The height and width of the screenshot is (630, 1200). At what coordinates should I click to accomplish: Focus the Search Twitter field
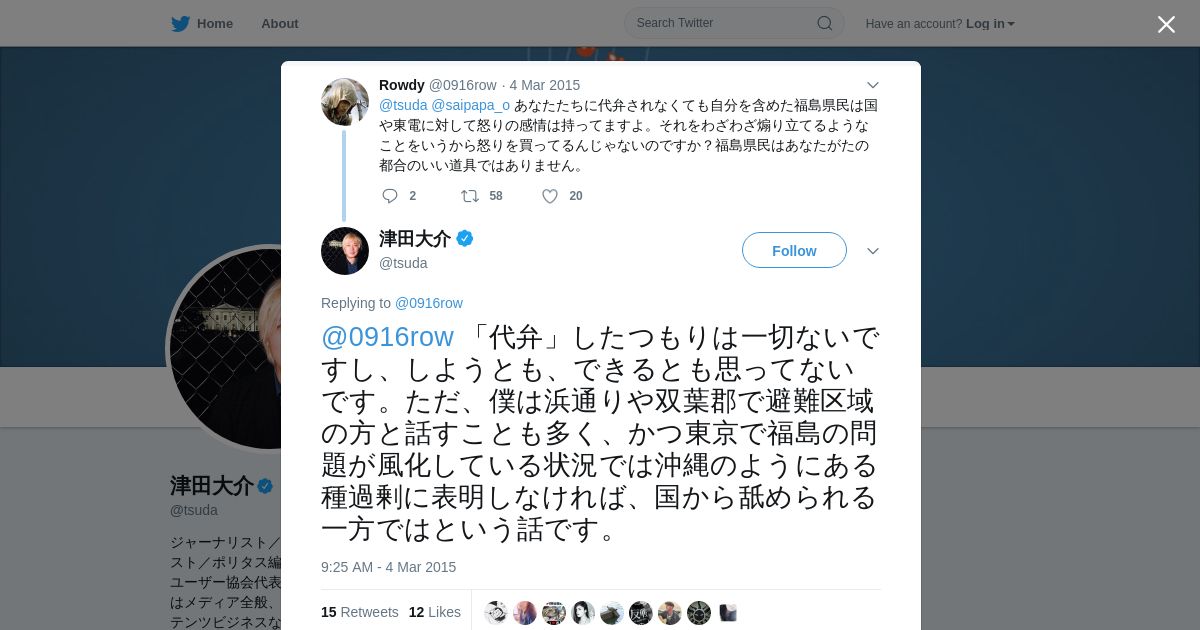click(734, 23)
